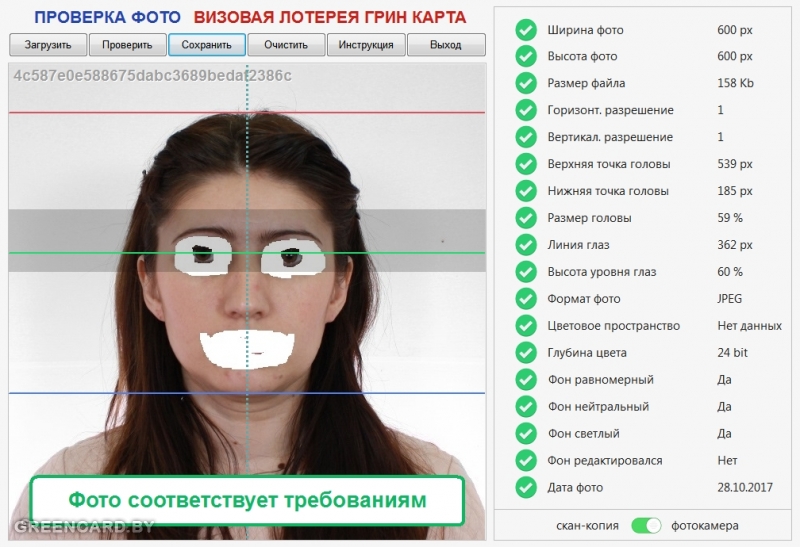
Task: Click green checkmark next to Ширина фото
Action: pyautogui.click(x=526, y=30)
